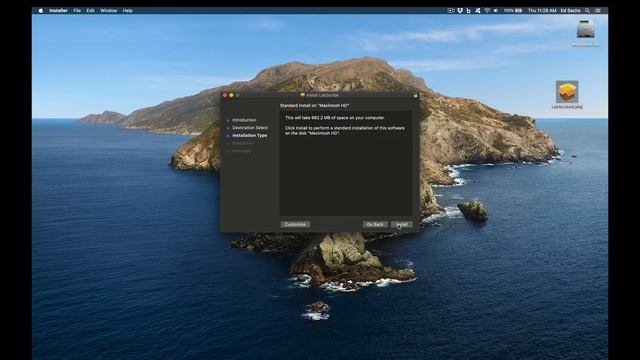Select the Destination Select step

pyautogui.click(x=250, y=128)
